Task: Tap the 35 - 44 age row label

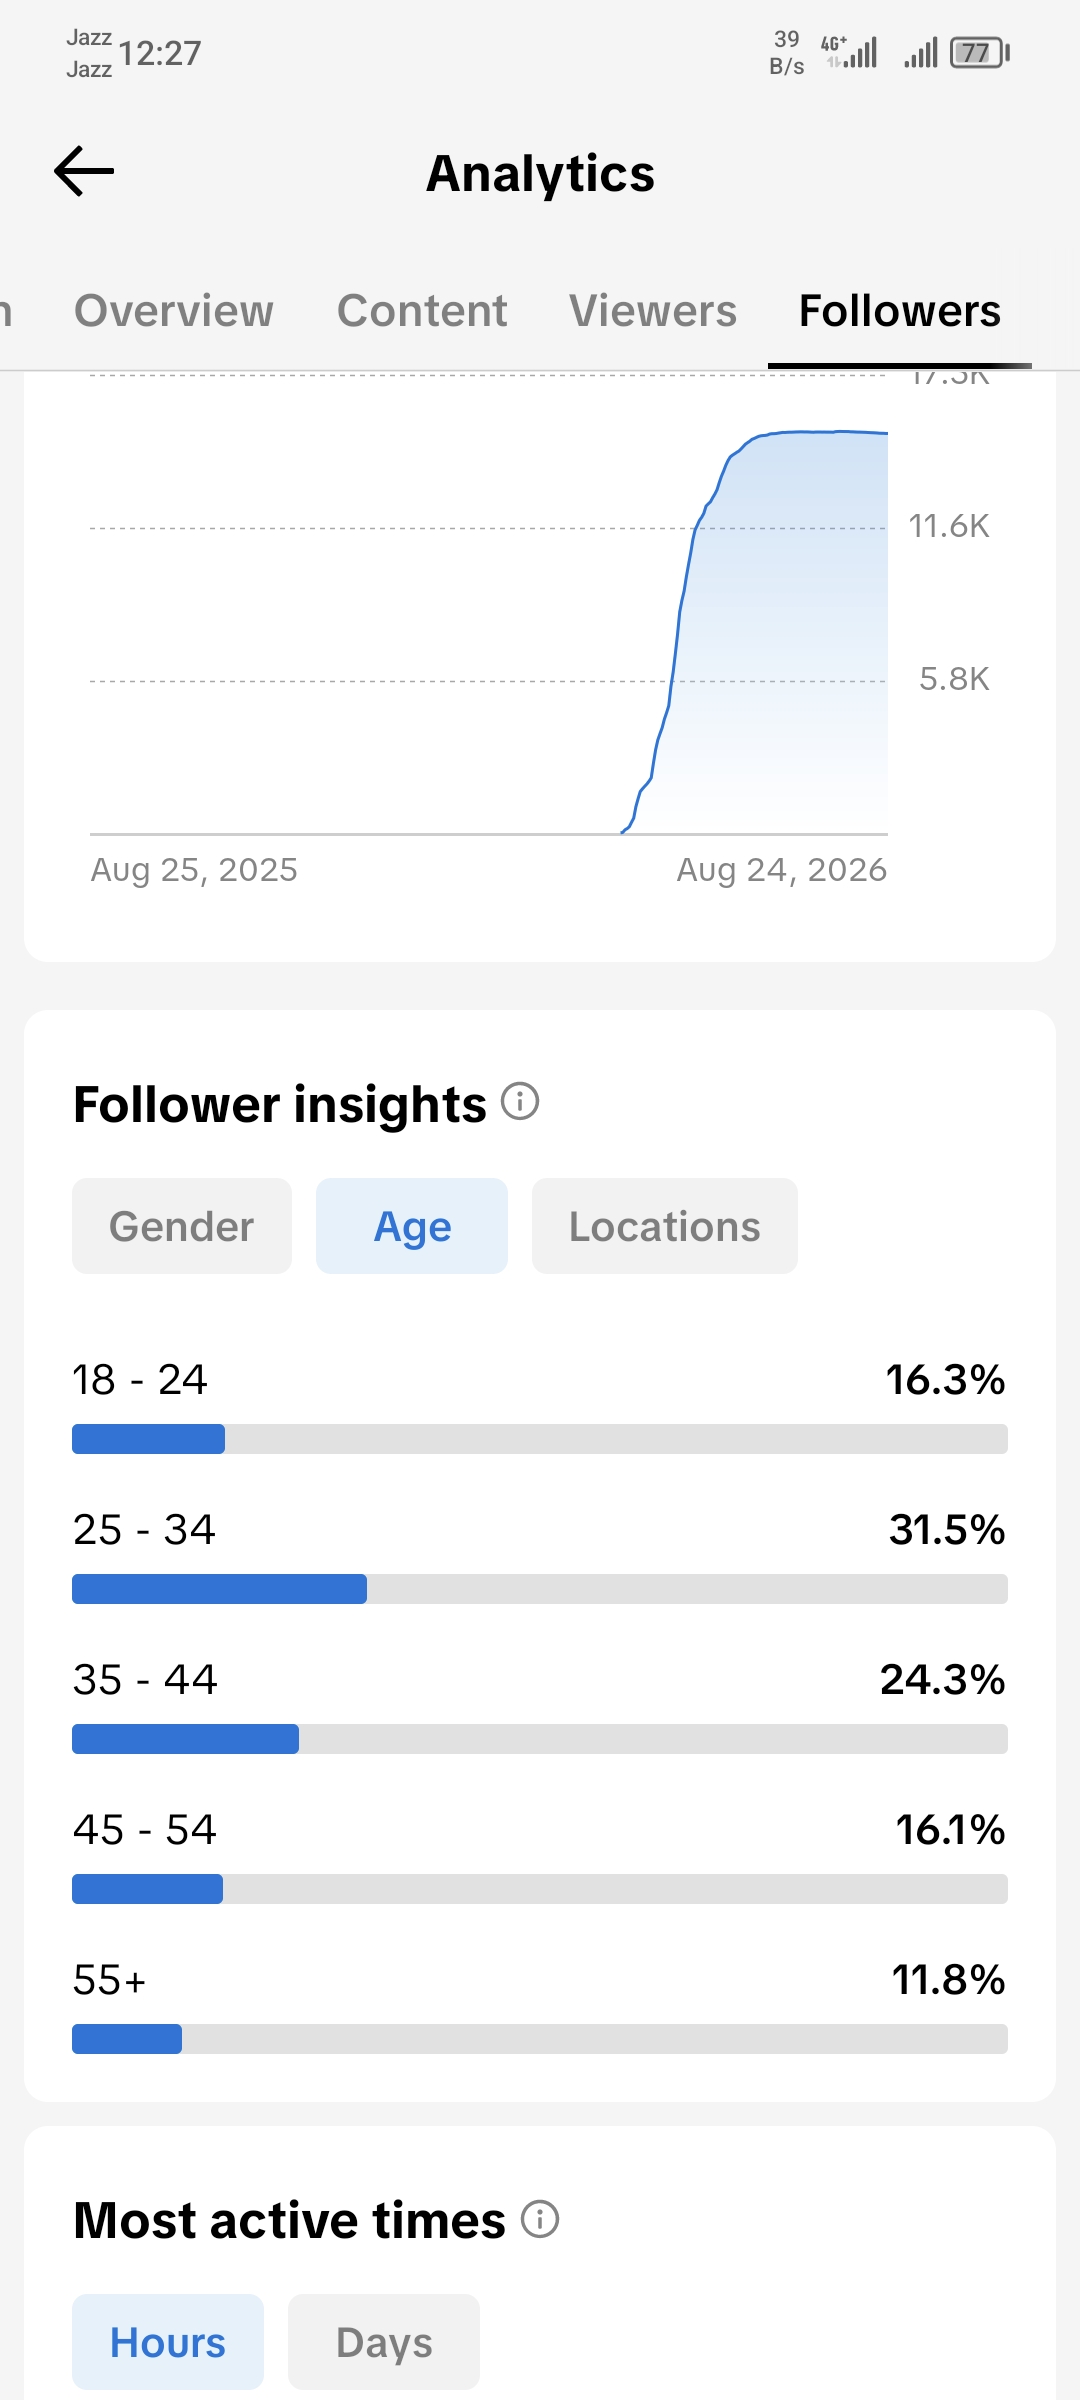Action: pos(145,1680)
